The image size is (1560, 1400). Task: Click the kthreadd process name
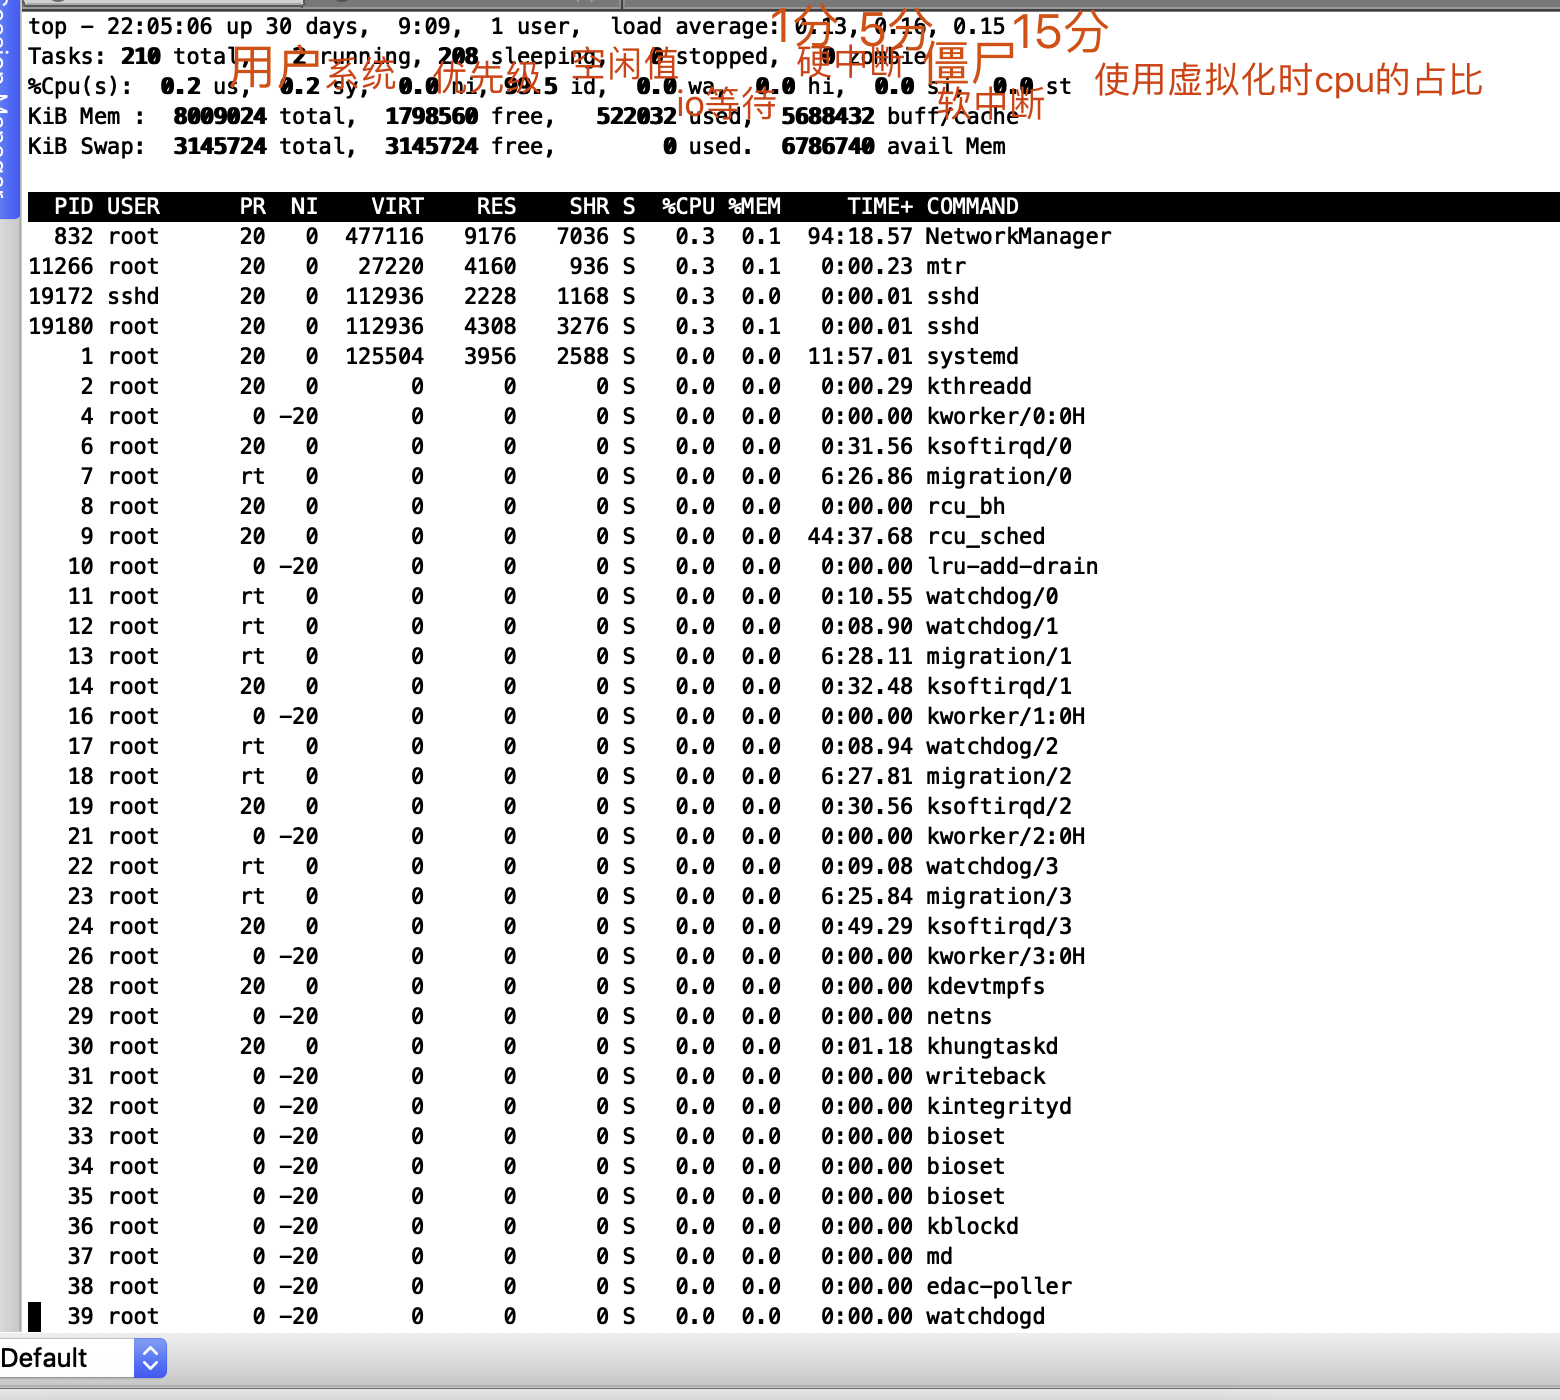pyautogui.click(x=979, y=386)
